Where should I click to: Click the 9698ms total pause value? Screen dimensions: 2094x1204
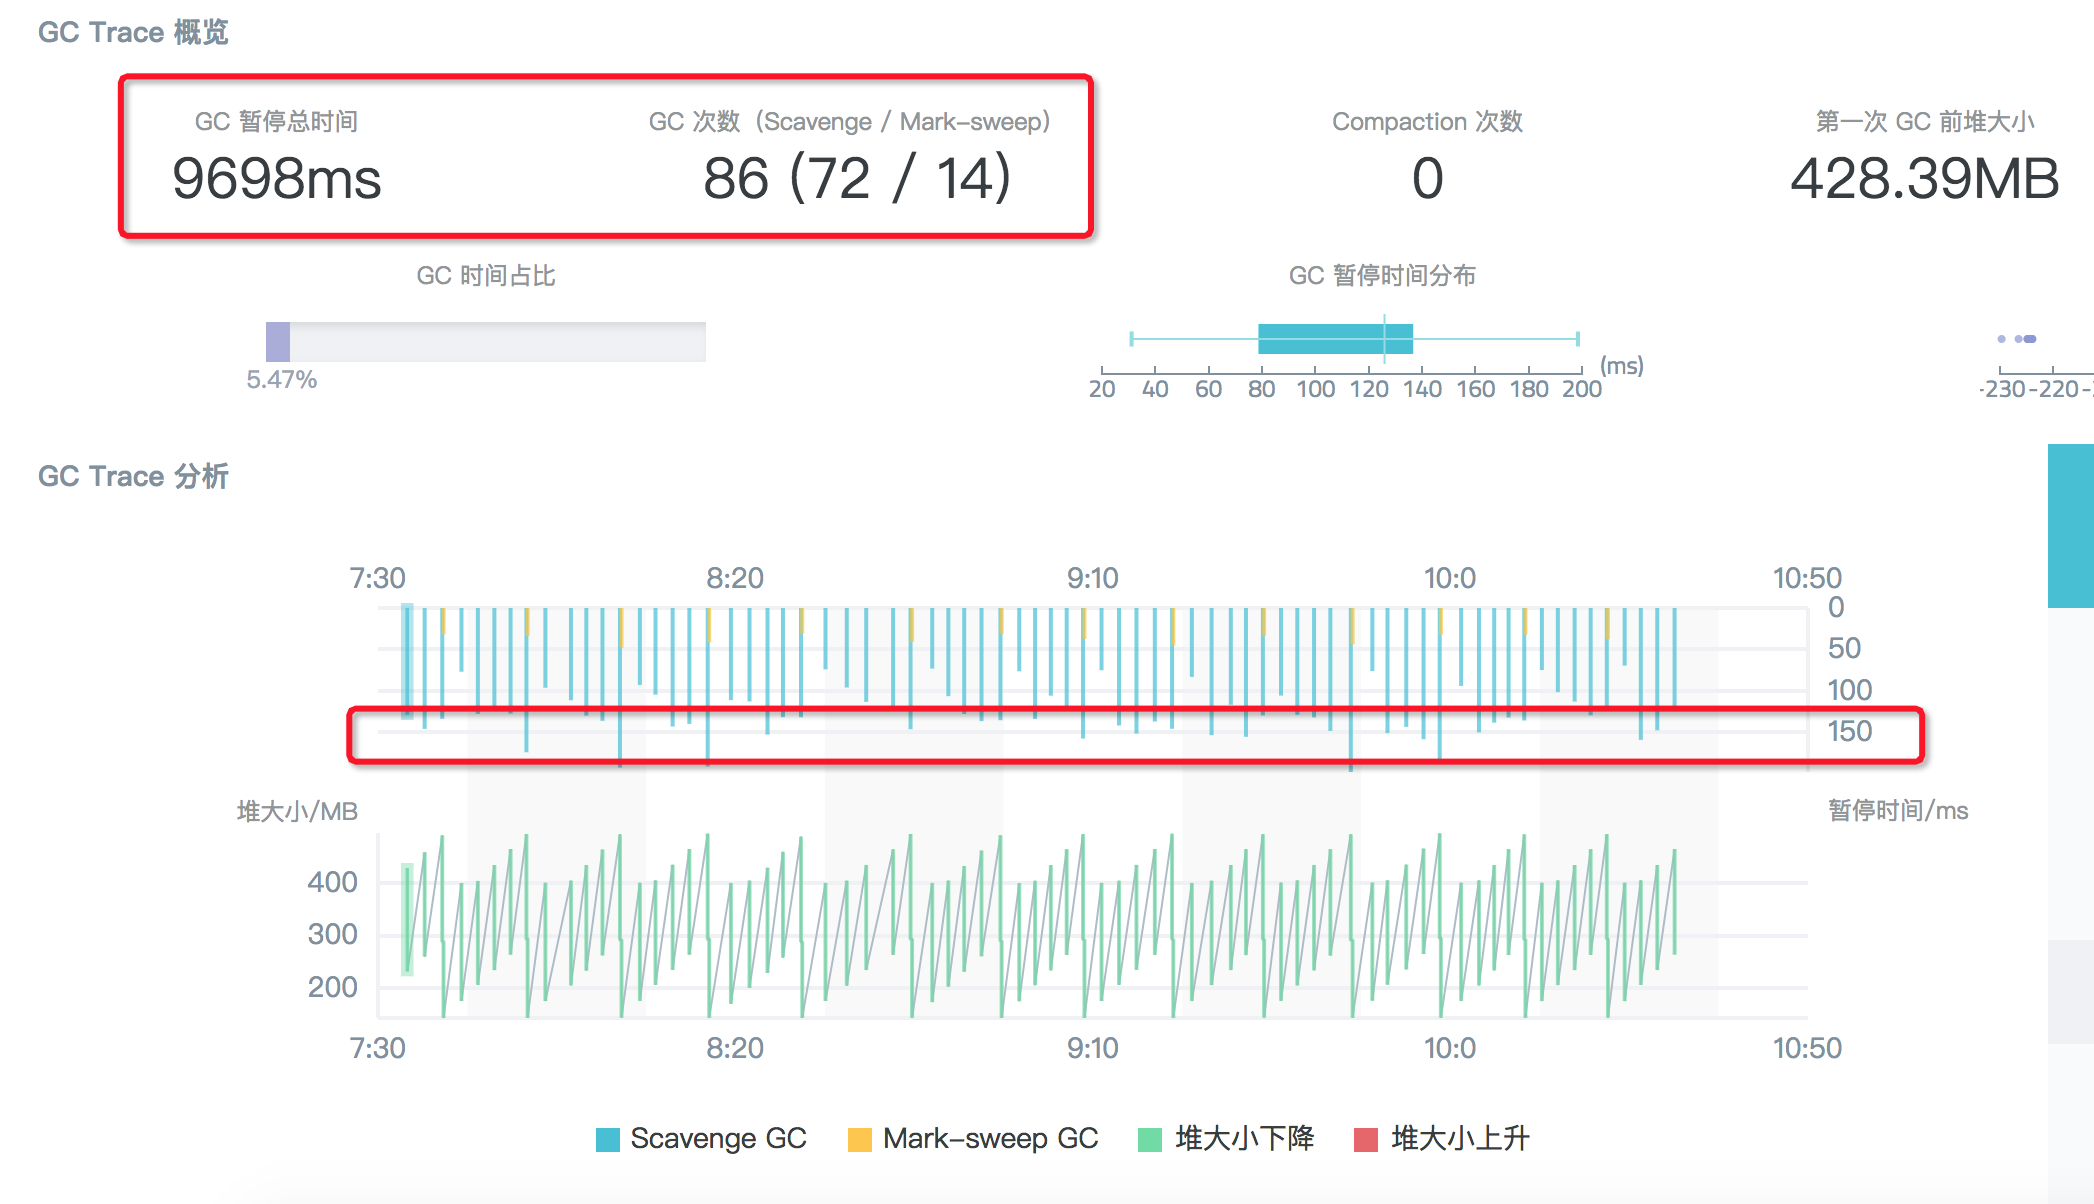pyautogui.click(x=277, y=179)
